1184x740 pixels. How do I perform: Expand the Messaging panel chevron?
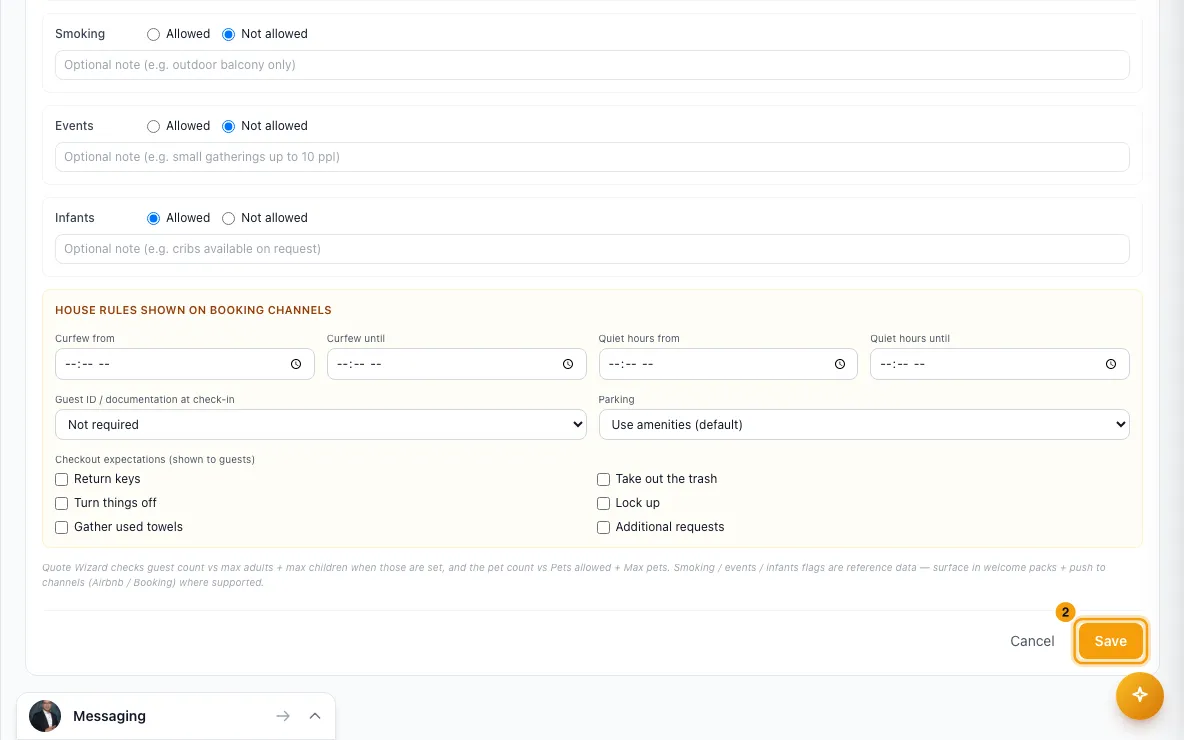(x=315, y=716)
